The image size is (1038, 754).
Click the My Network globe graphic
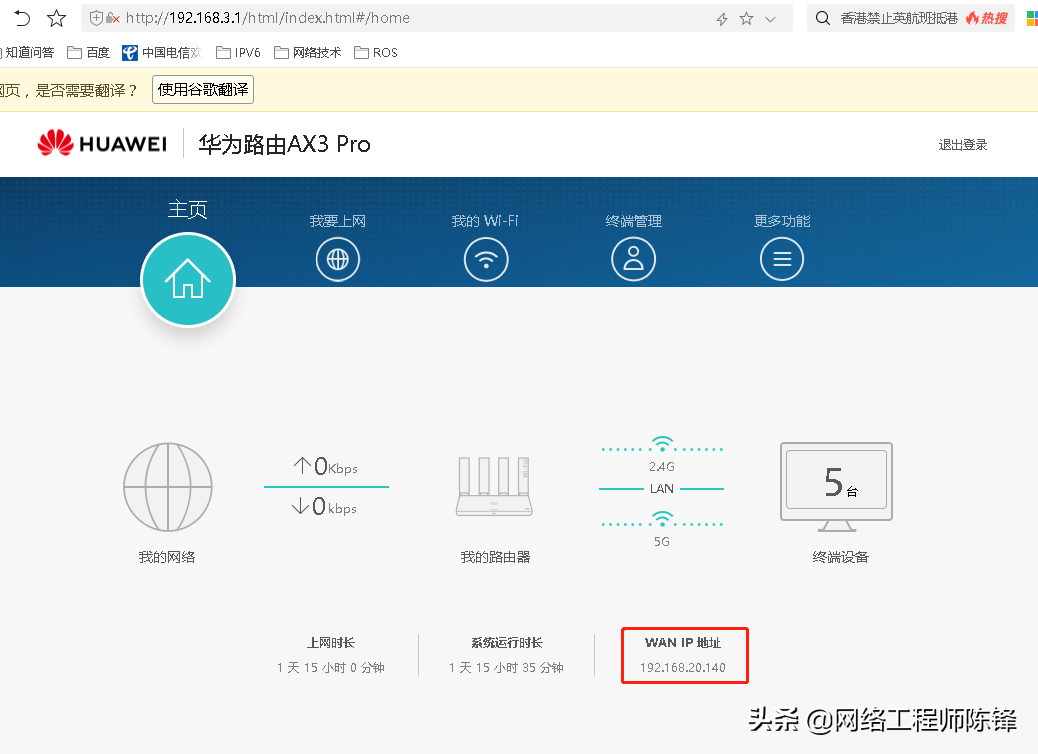tap(167, 487)
